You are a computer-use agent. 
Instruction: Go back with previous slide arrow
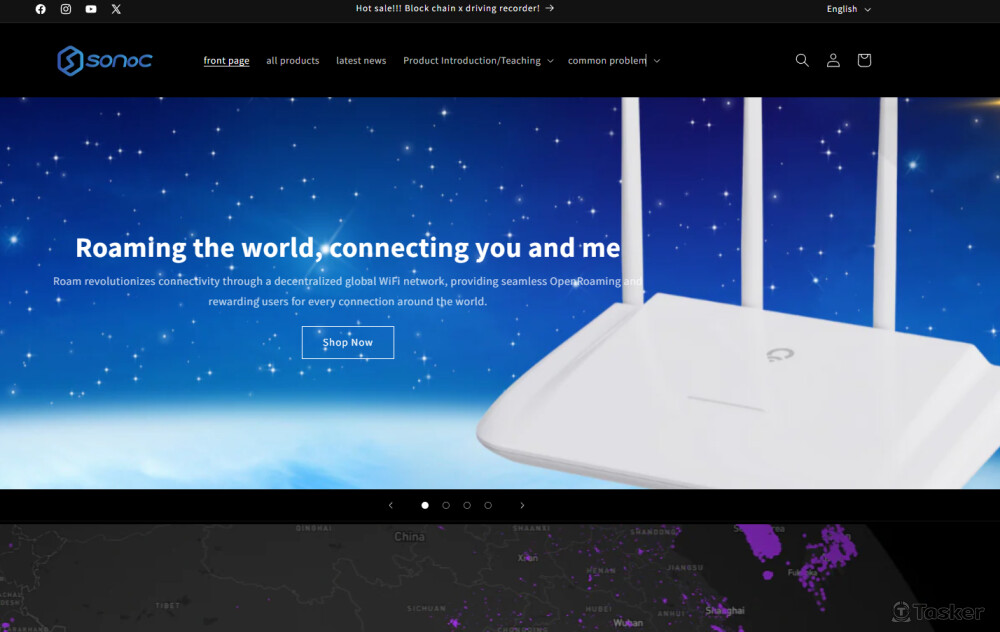[x=391, y=505]
